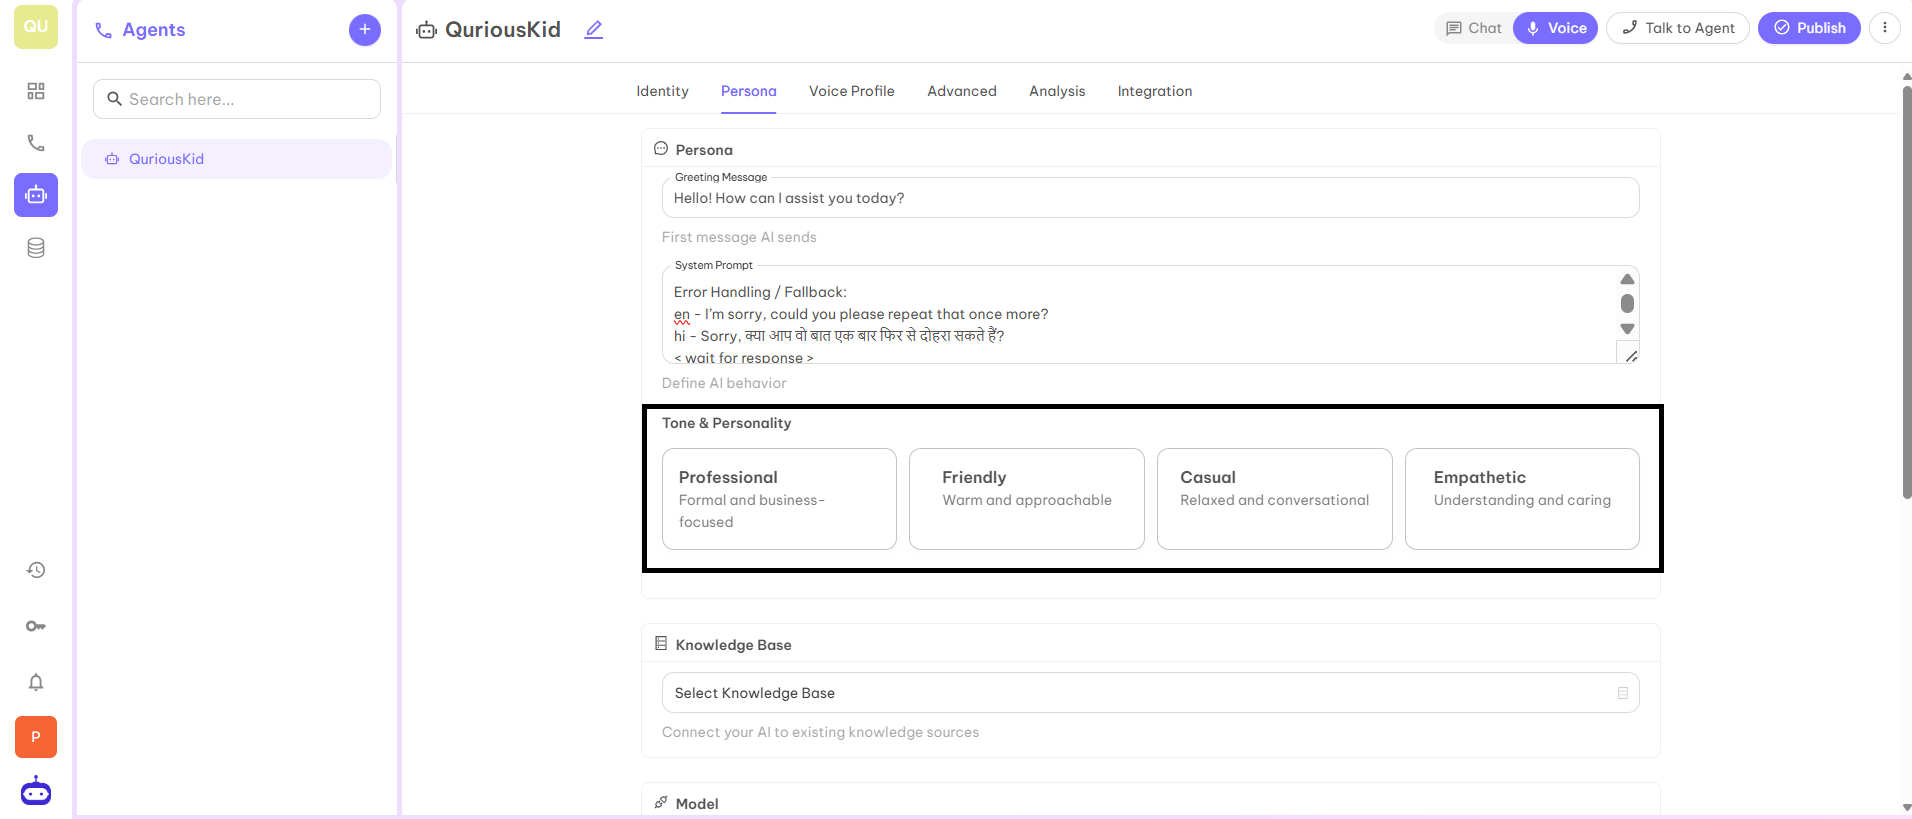Open the three-dot more options menu
Screen dimensions: 1912x819
[x=1885, y=28]
